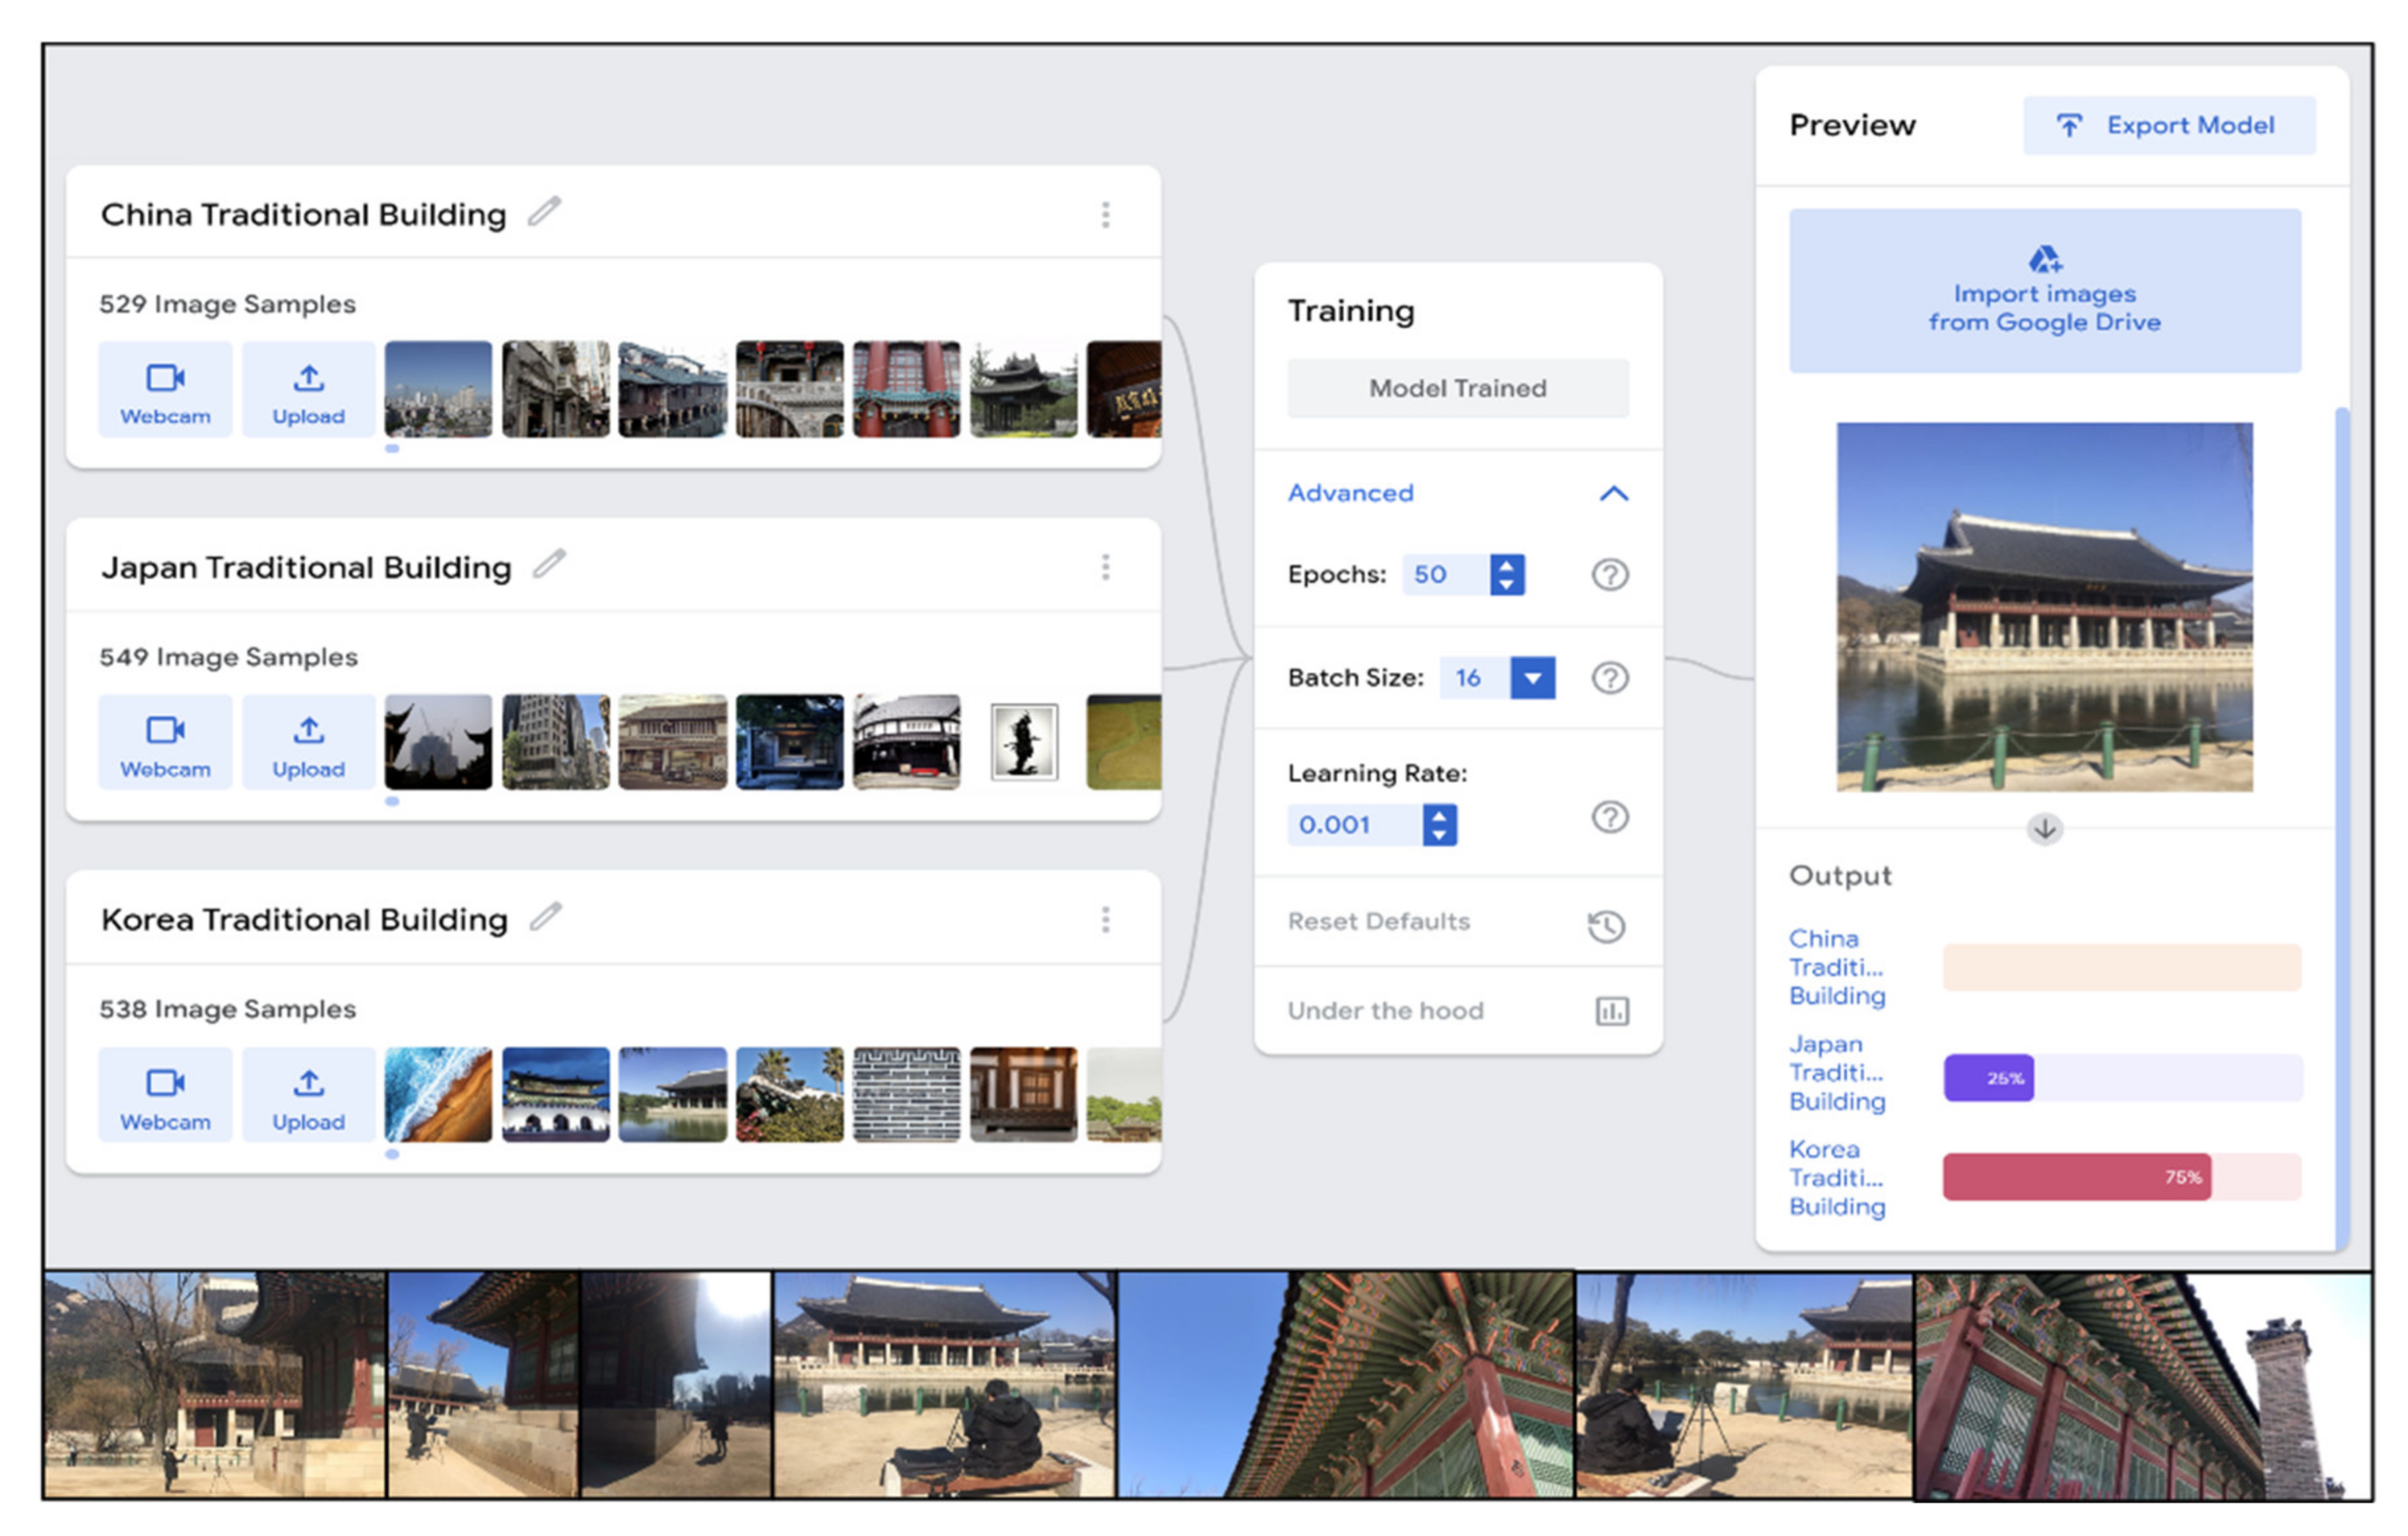This screenshot has height=1536, width=2408.
Task: Open the China Traditional Building options menu
Action: pos(1105,214)
